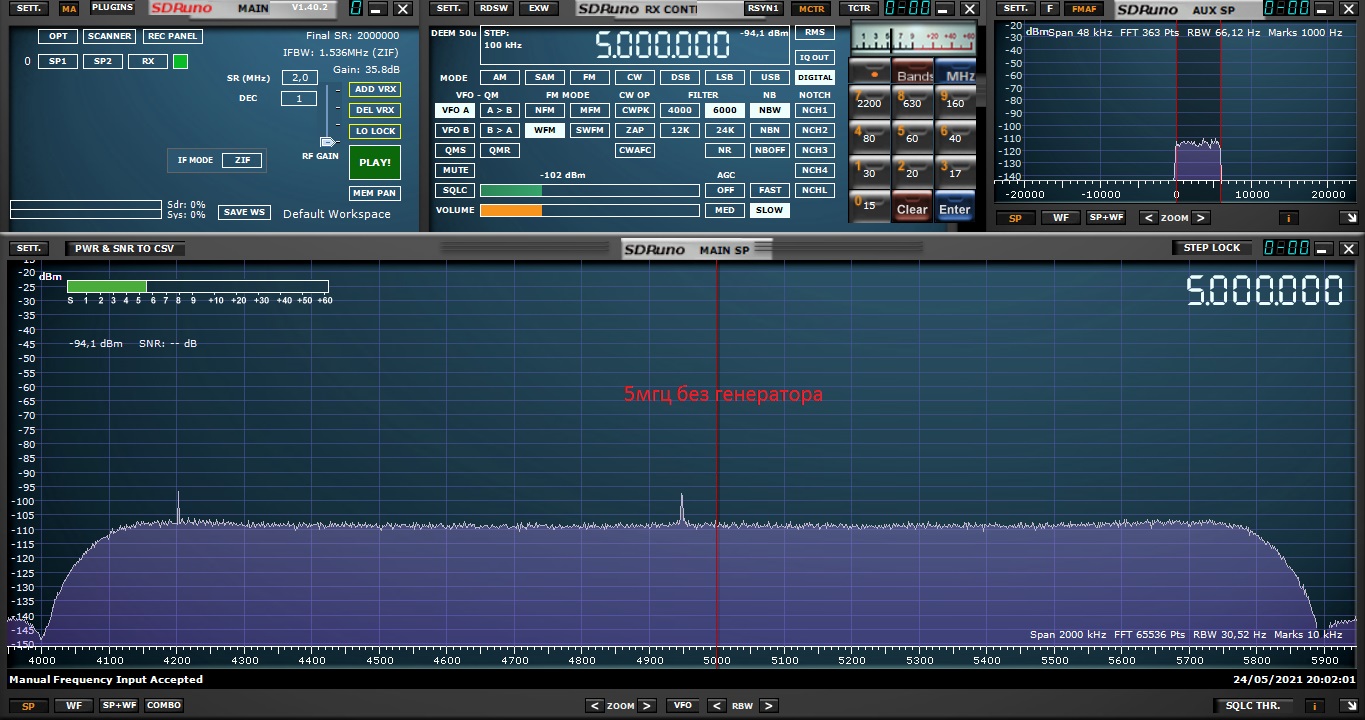The image size is (1365, 720).
Task: Switch MAIN SP to the SP+WF tab
Action: point(119,705)
